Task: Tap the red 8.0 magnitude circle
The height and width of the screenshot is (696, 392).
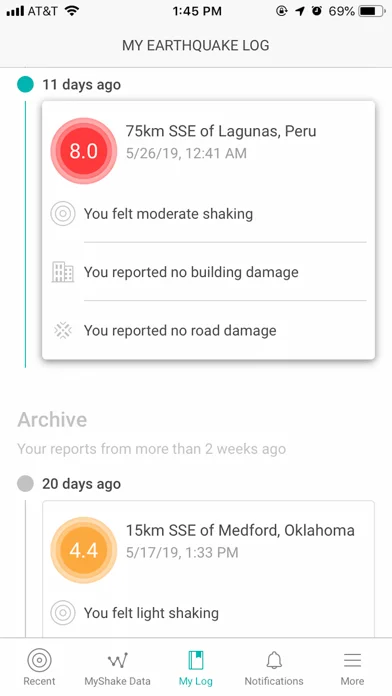Action: click(x=83, y=151)
